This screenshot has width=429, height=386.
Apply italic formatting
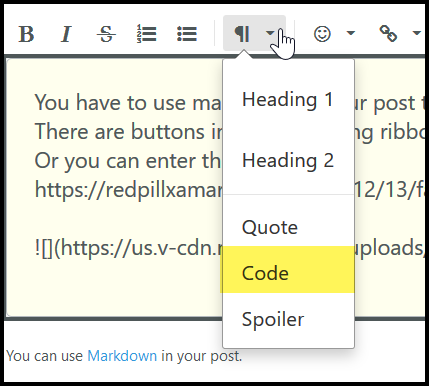[x=66, y=34]
